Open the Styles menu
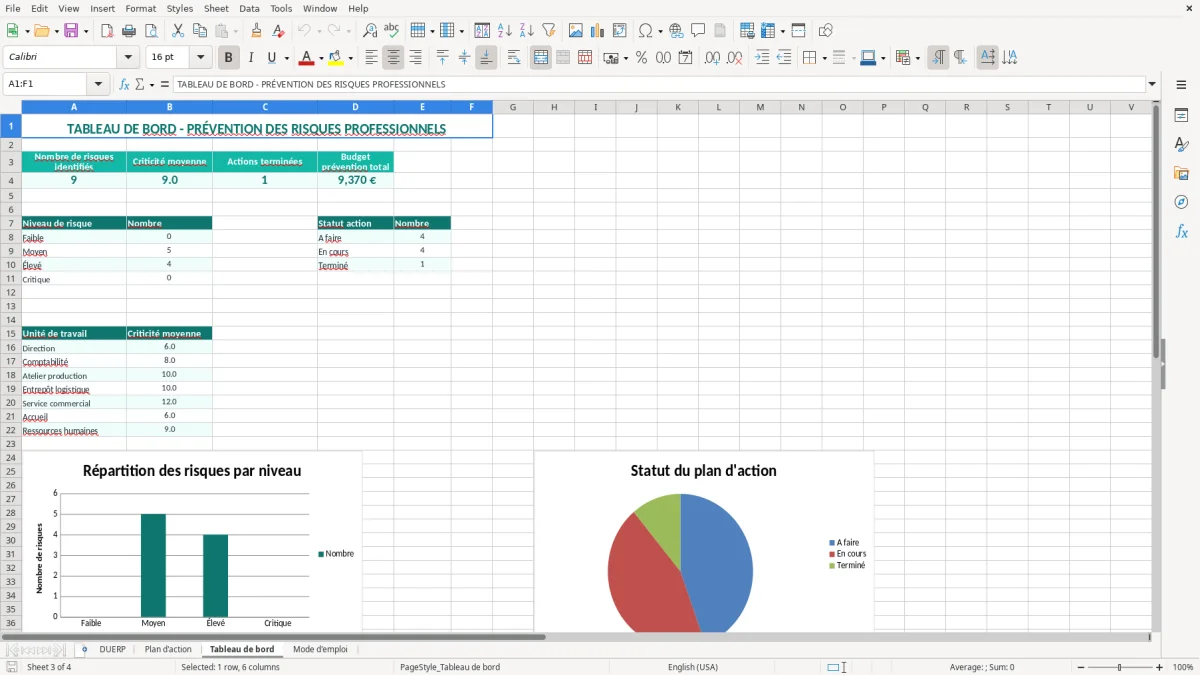This screenshot has width=1200, height=675. click(180, 8)
